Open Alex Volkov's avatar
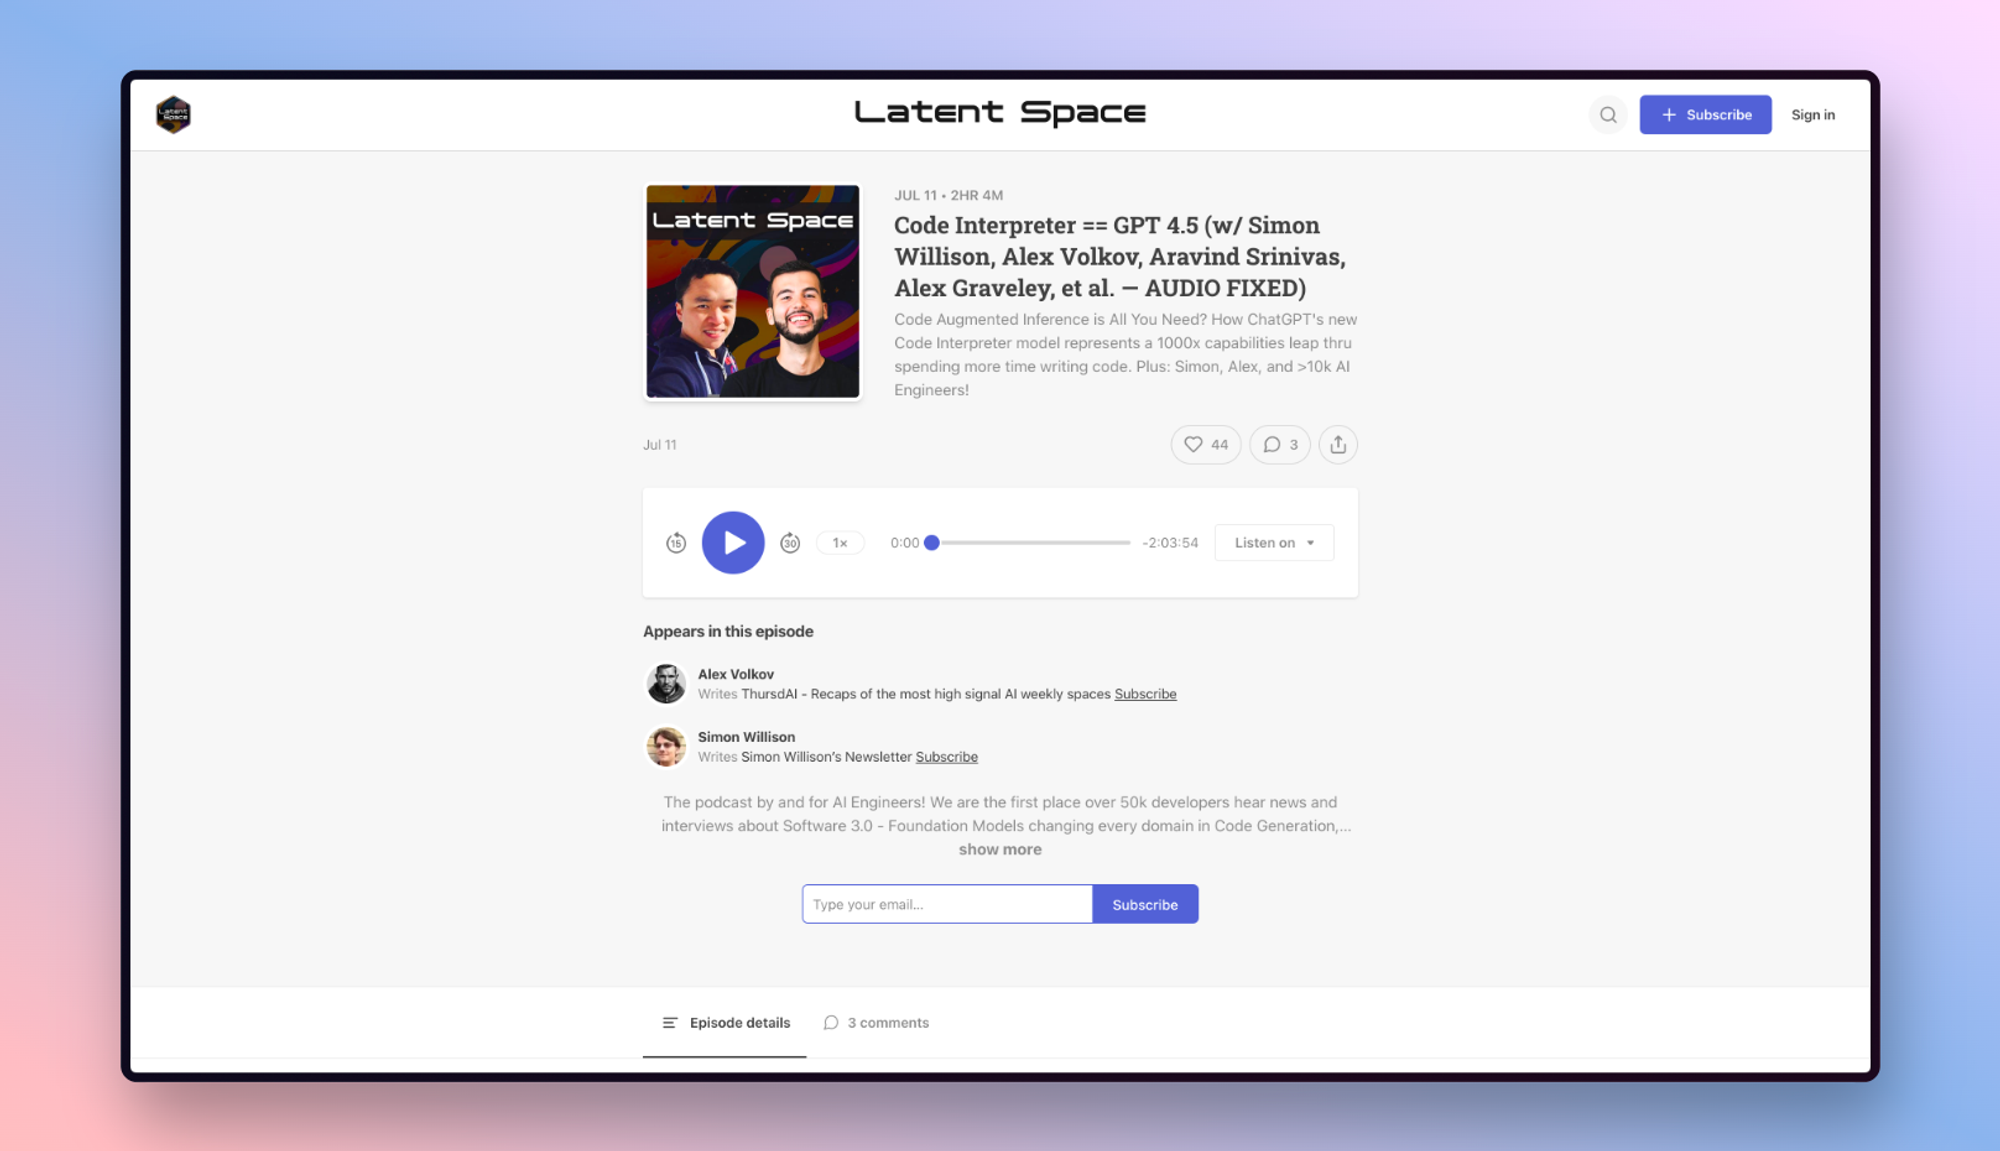The height and width of the screenshot is (1151, 2000). click(666, 683)
